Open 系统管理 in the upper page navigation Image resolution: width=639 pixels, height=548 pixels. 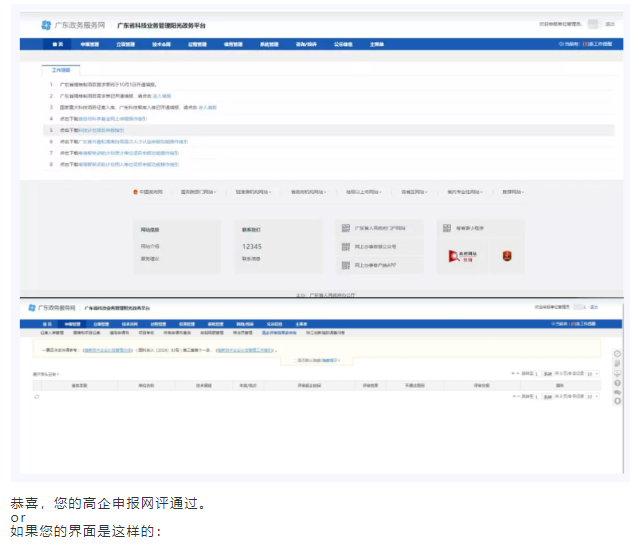[269, 44]
